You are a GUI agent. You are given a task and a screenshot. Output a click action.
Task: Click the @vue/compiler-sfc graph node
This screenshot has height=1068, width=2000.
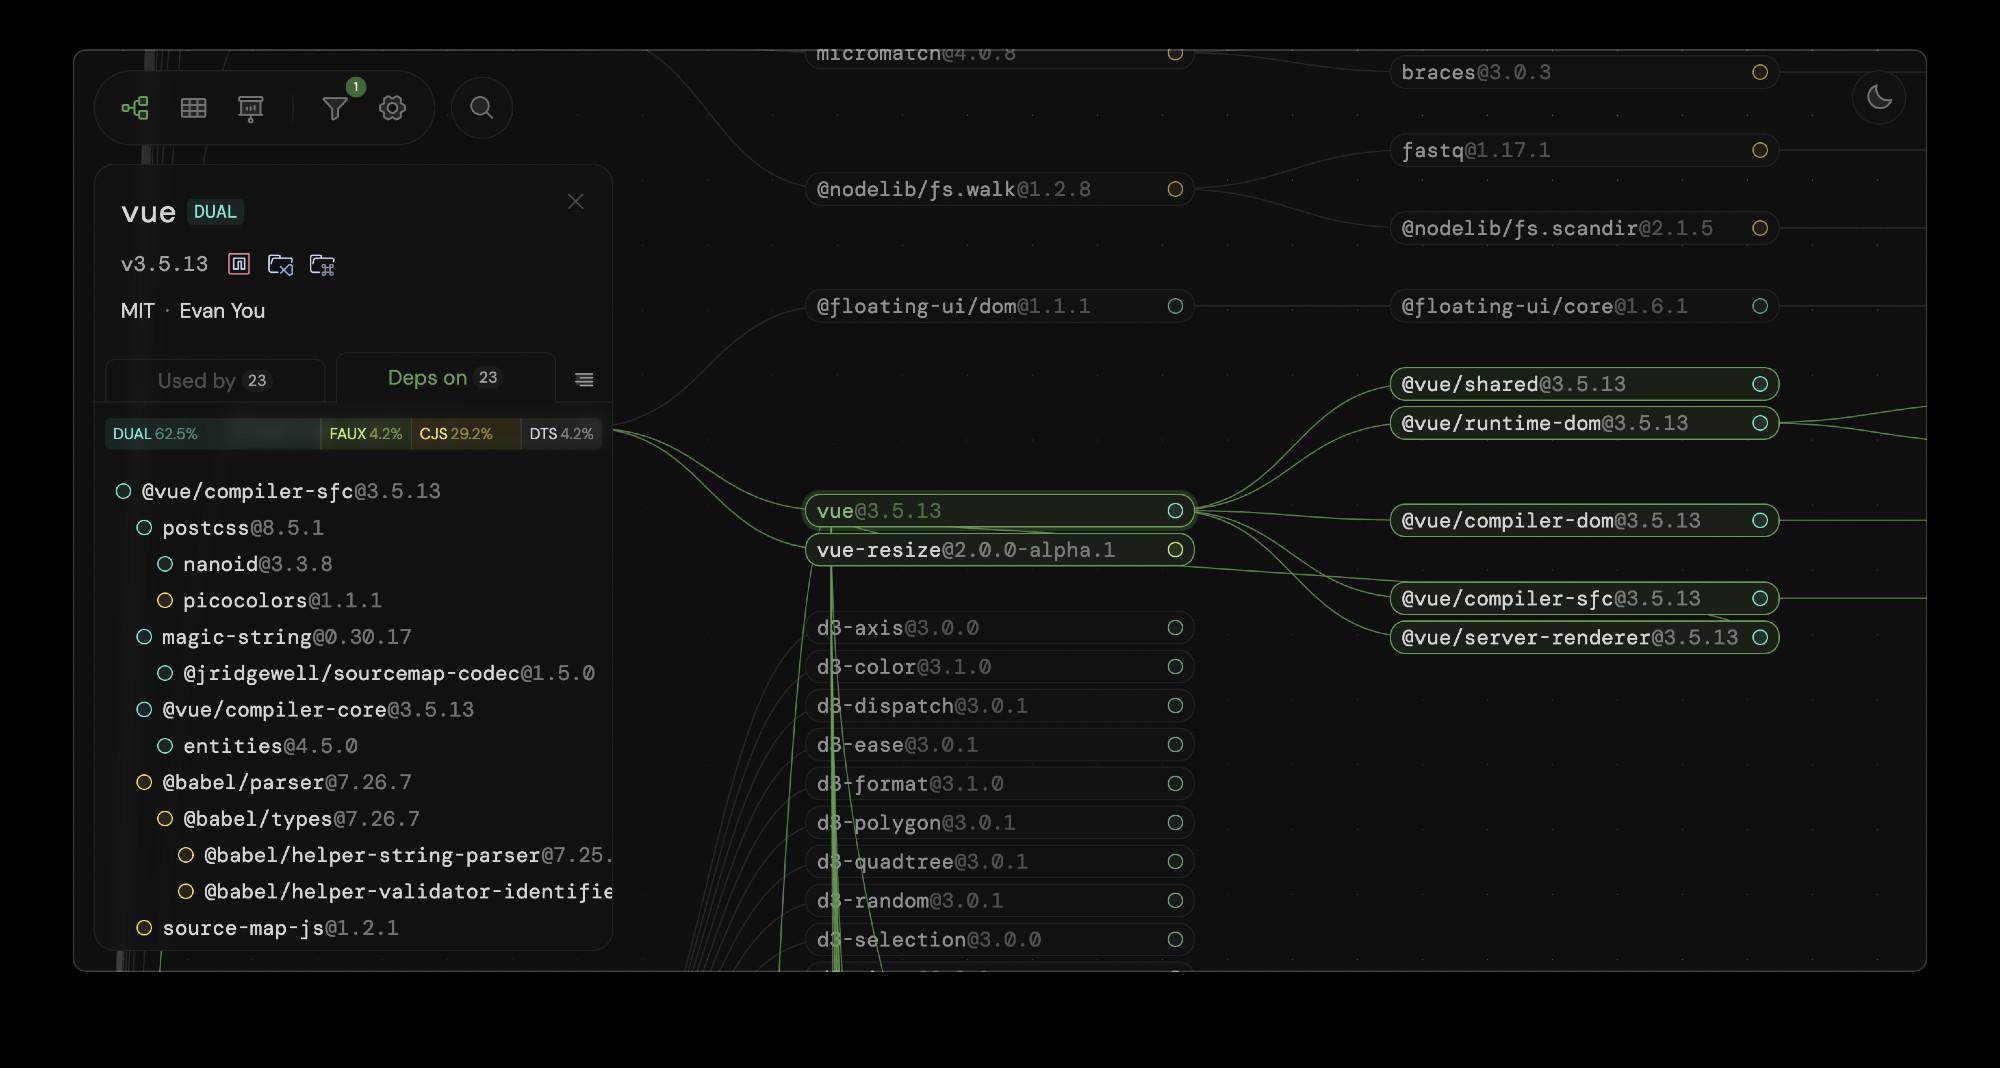point(1584,598)
